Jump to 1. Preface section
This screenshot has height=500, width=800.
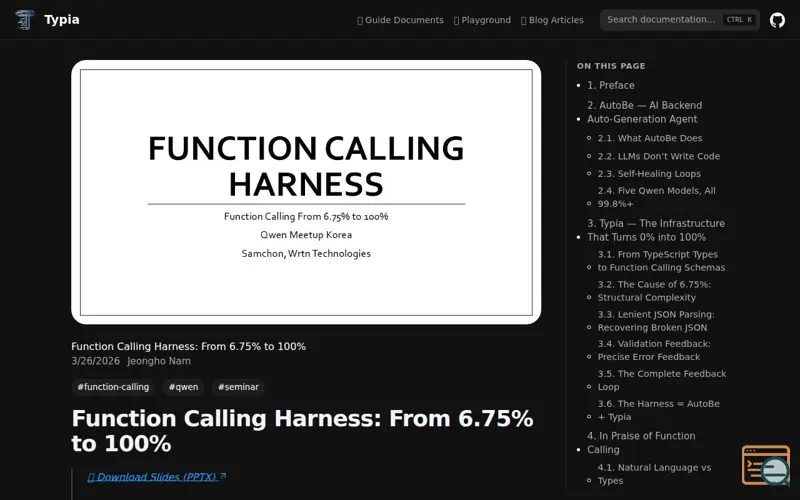click(x=610, y=86)
